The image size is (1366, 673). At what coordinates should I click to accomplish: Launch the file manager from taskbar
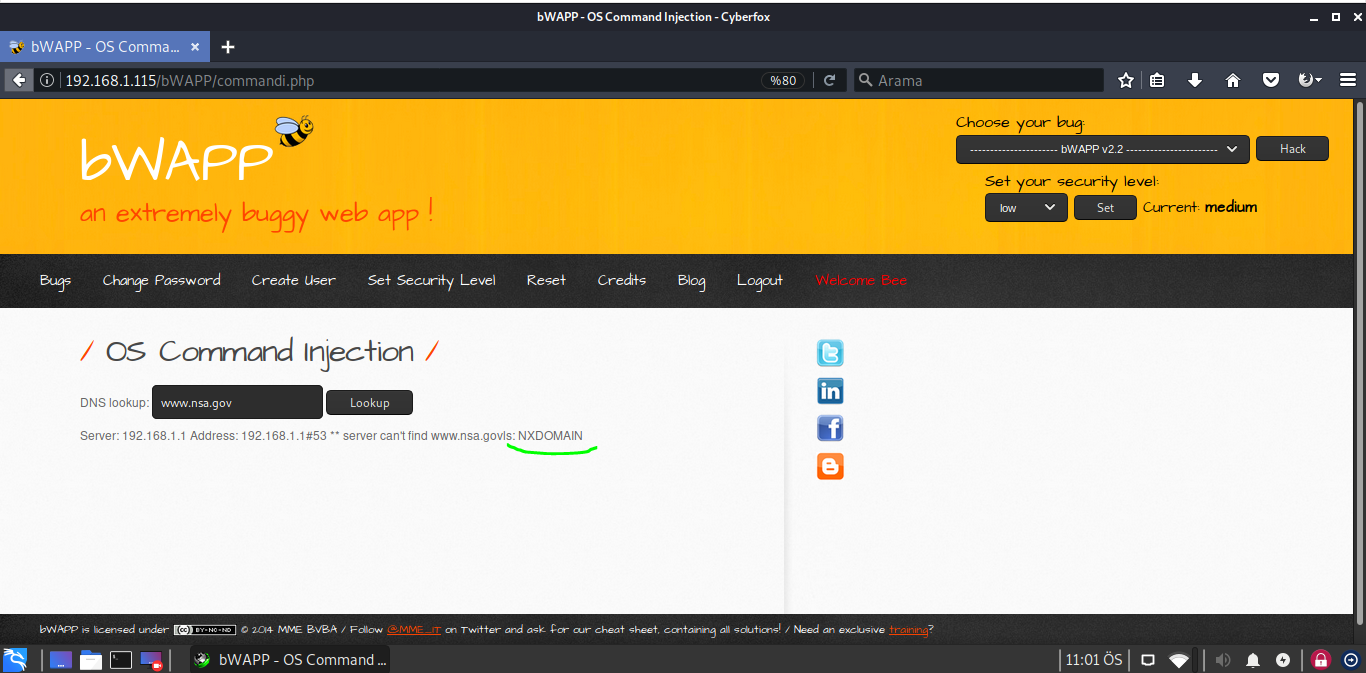91,660
